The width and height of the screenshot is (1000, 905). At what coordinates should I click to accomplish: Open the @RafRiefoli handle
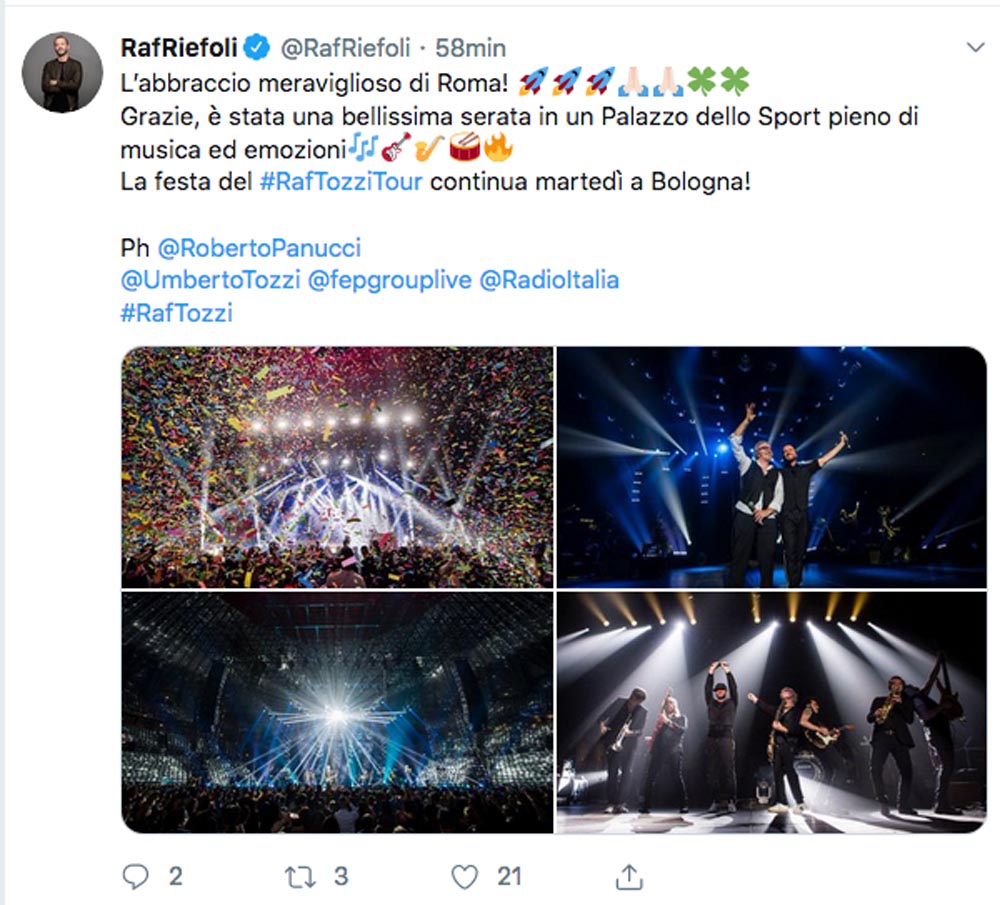tap(346, 48)
